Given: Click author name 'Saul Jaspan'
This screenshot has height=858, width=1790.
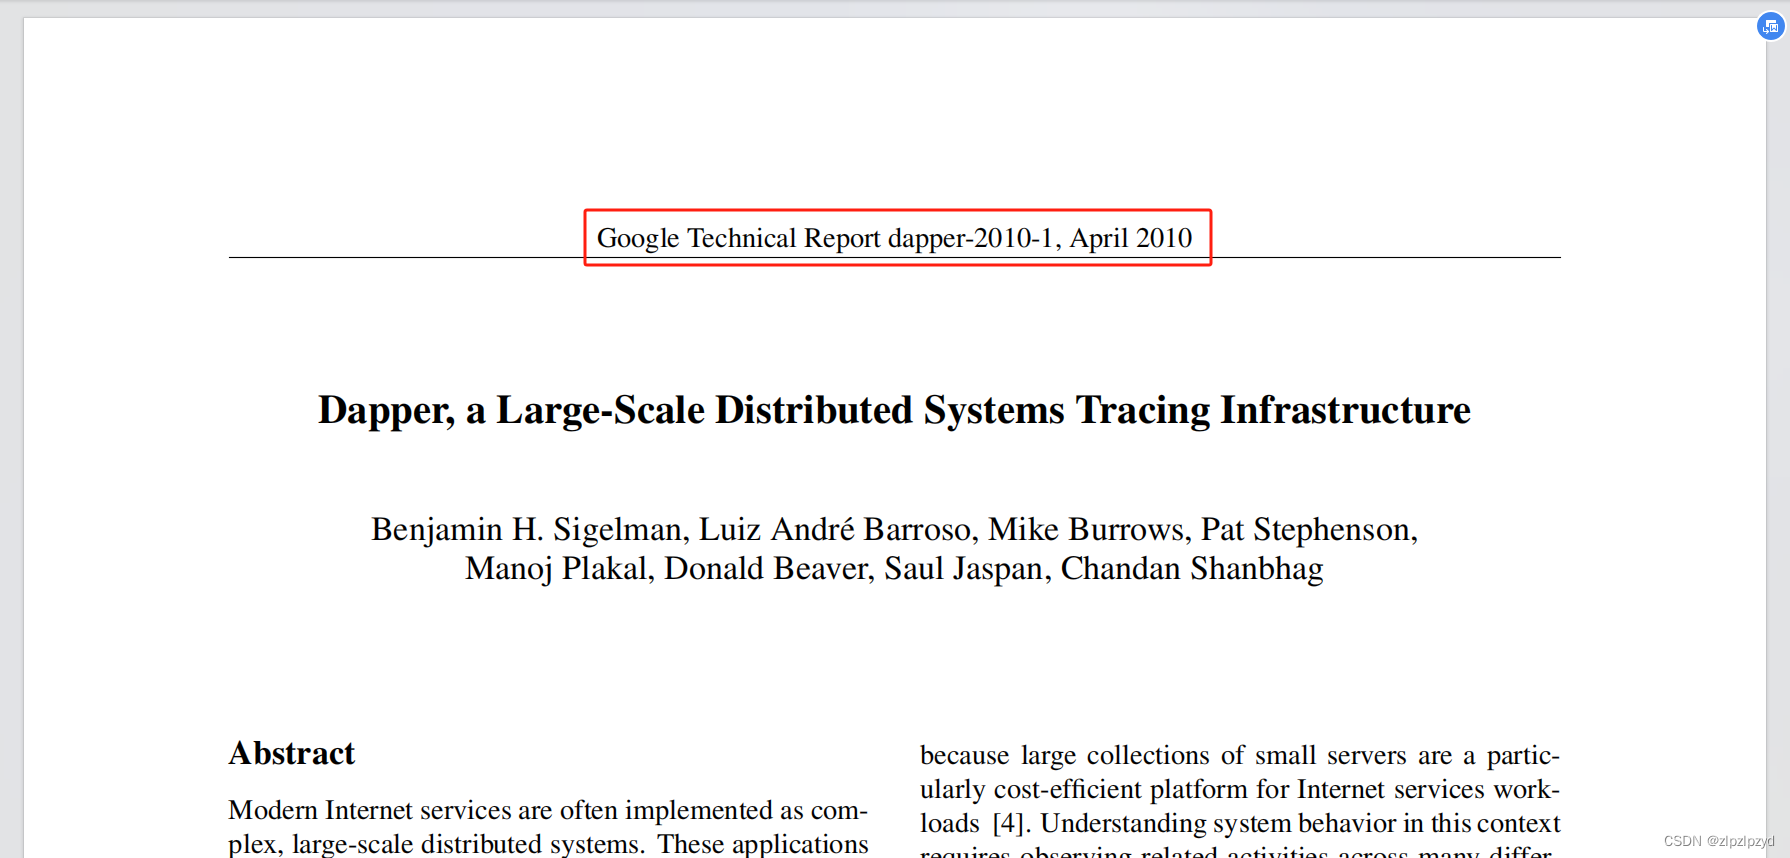Looking at the screenshot, I should pyautogui.click(x=964, y=568).
